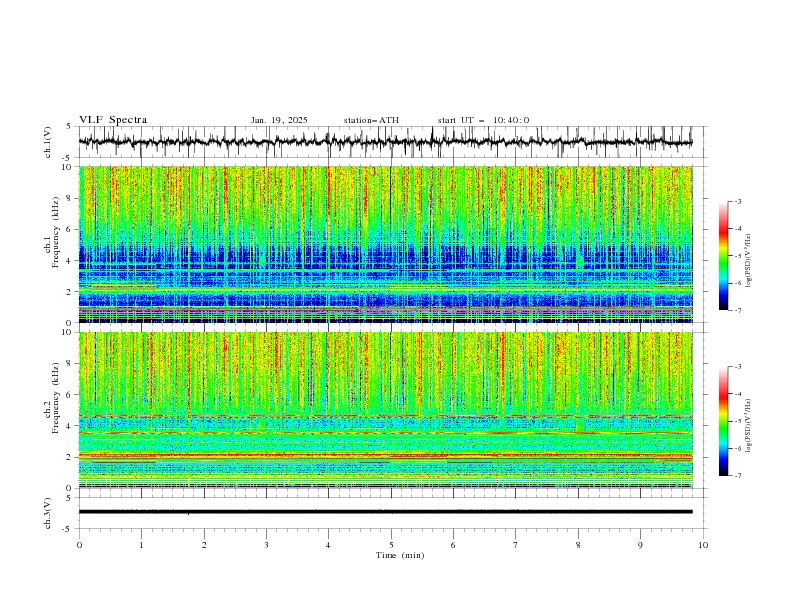Click the ch.1 frequency tick "6"
This screenshot has width=792, height=612.
pos(70,229)
